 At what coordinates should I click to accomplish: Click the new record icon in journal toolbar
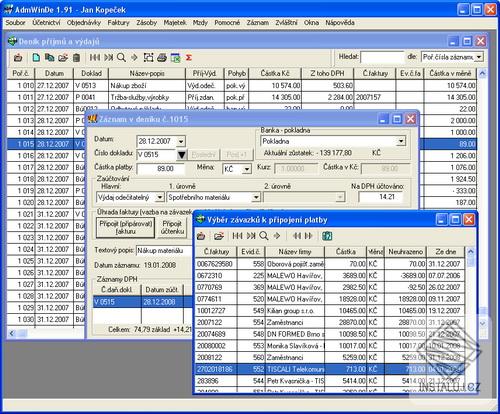coord(36,58)
